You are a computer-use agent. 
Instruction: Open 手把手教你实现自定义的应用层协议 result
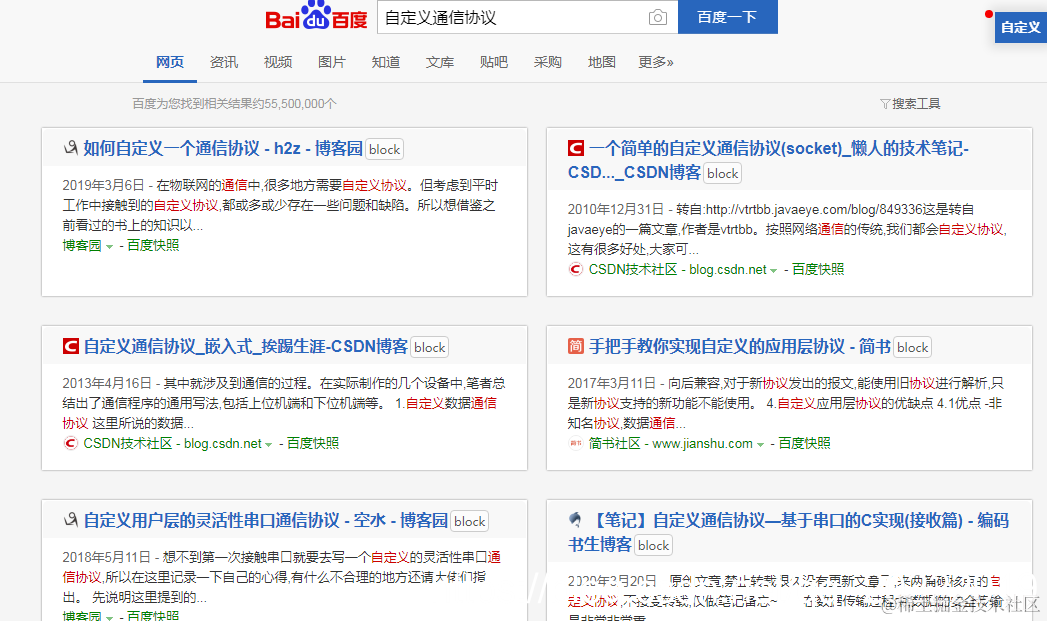(740, 346)
